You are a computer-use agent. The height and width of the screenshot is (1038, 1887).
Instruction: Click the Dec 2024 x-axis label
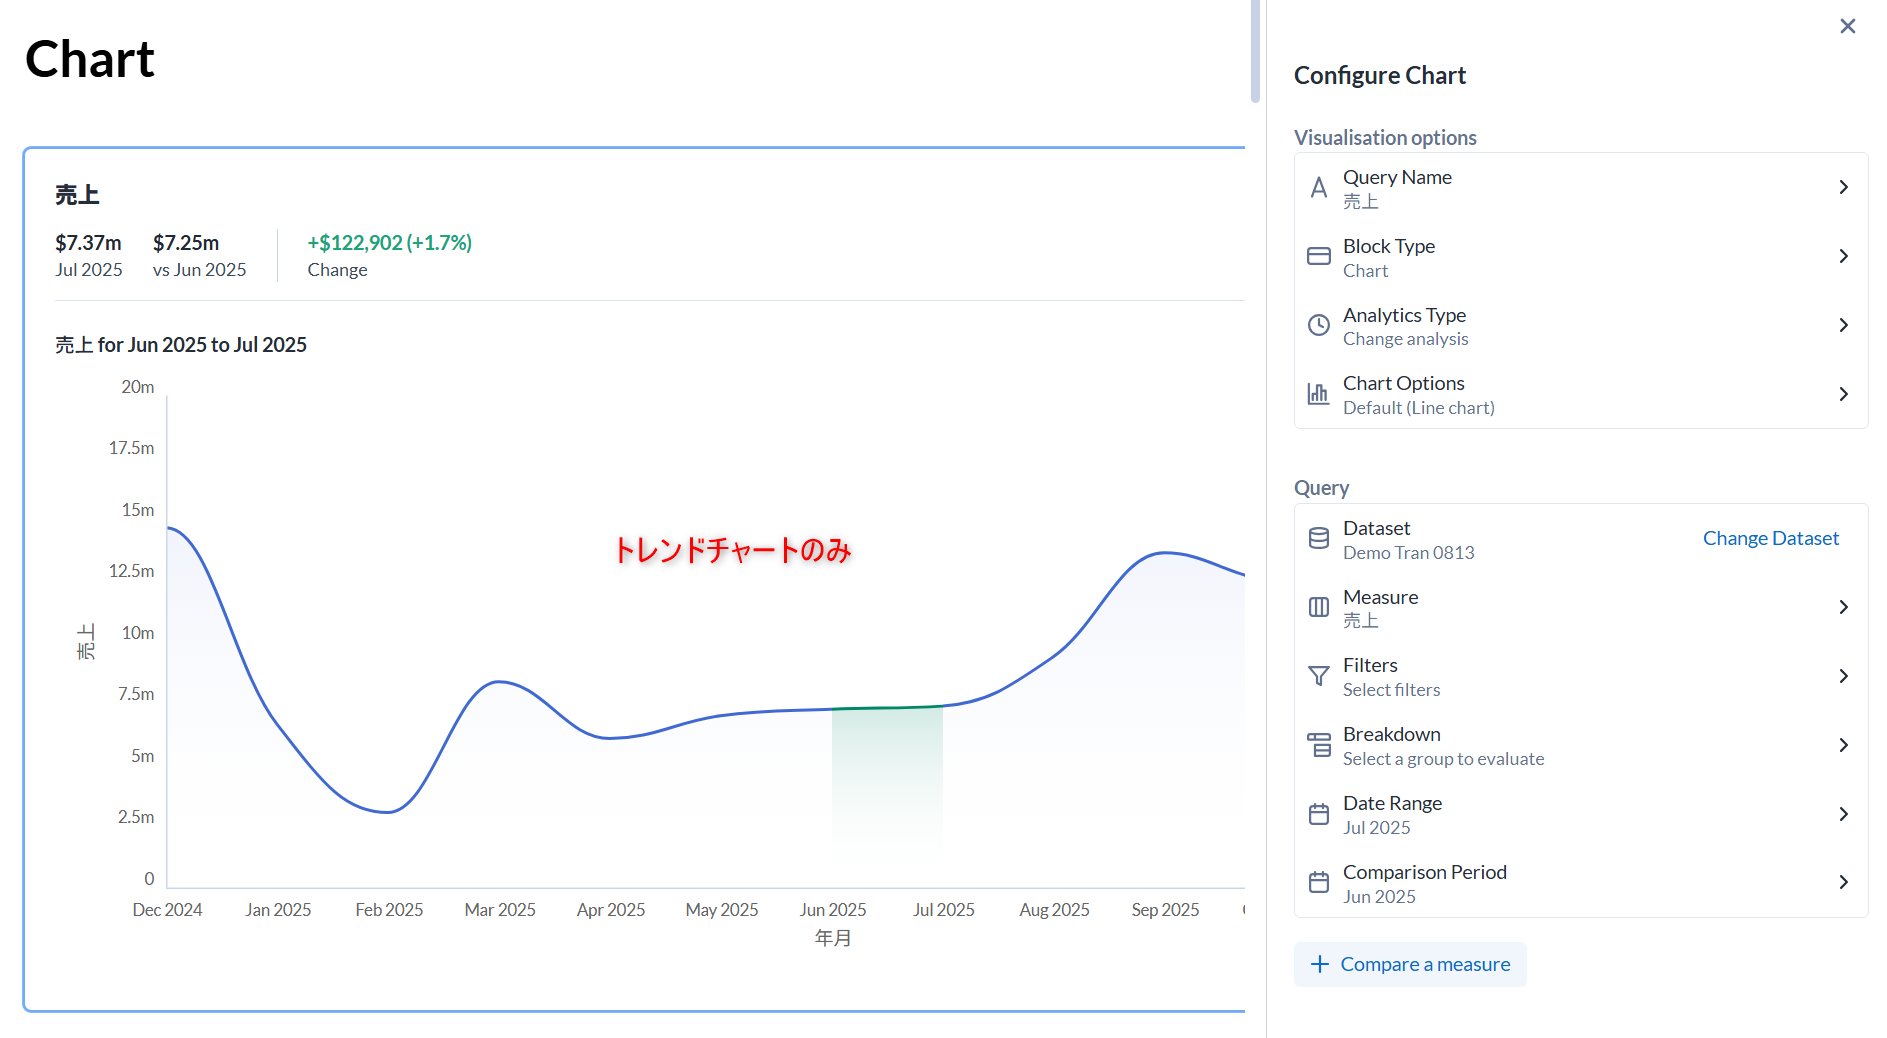[x=167, y=910]
